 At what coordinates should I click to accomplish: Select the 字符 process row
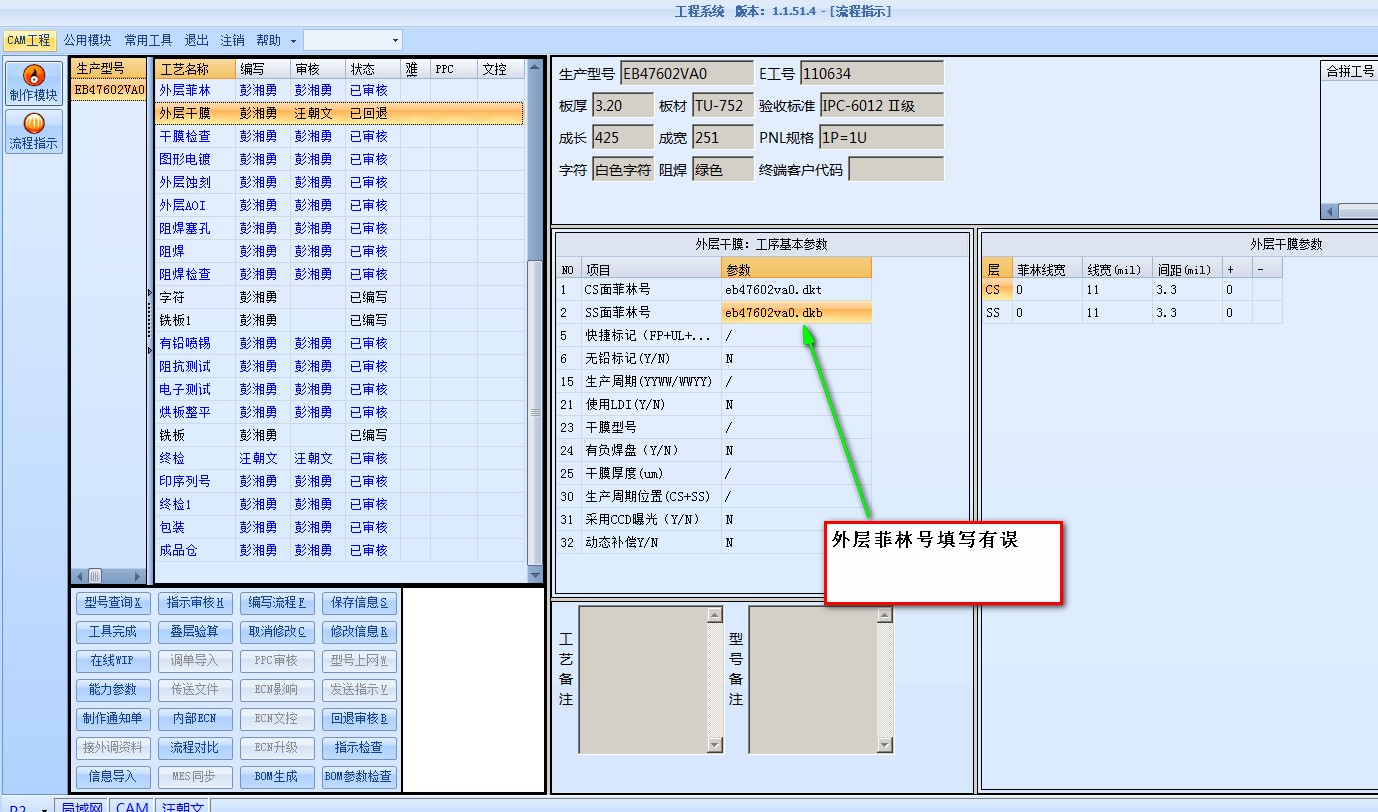point(339,297)
